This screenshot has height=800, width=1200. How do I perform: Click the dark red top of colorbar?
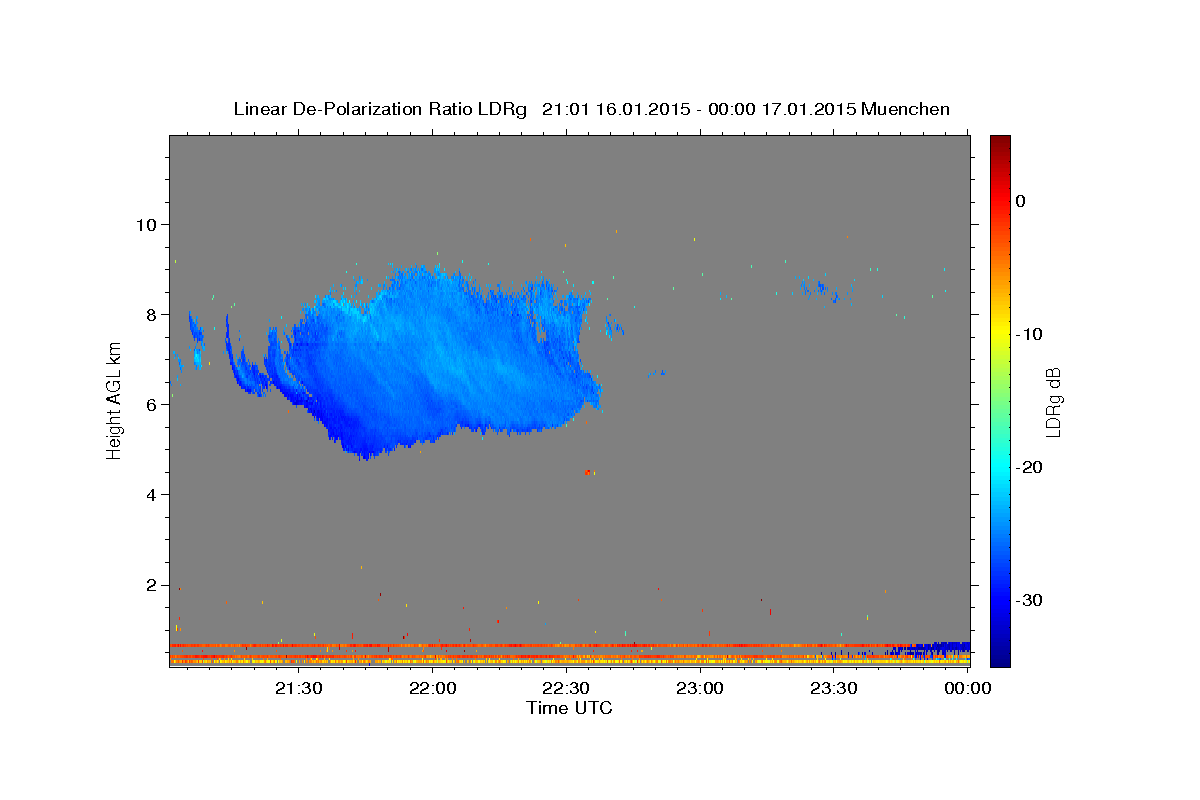pos(1000,142)
